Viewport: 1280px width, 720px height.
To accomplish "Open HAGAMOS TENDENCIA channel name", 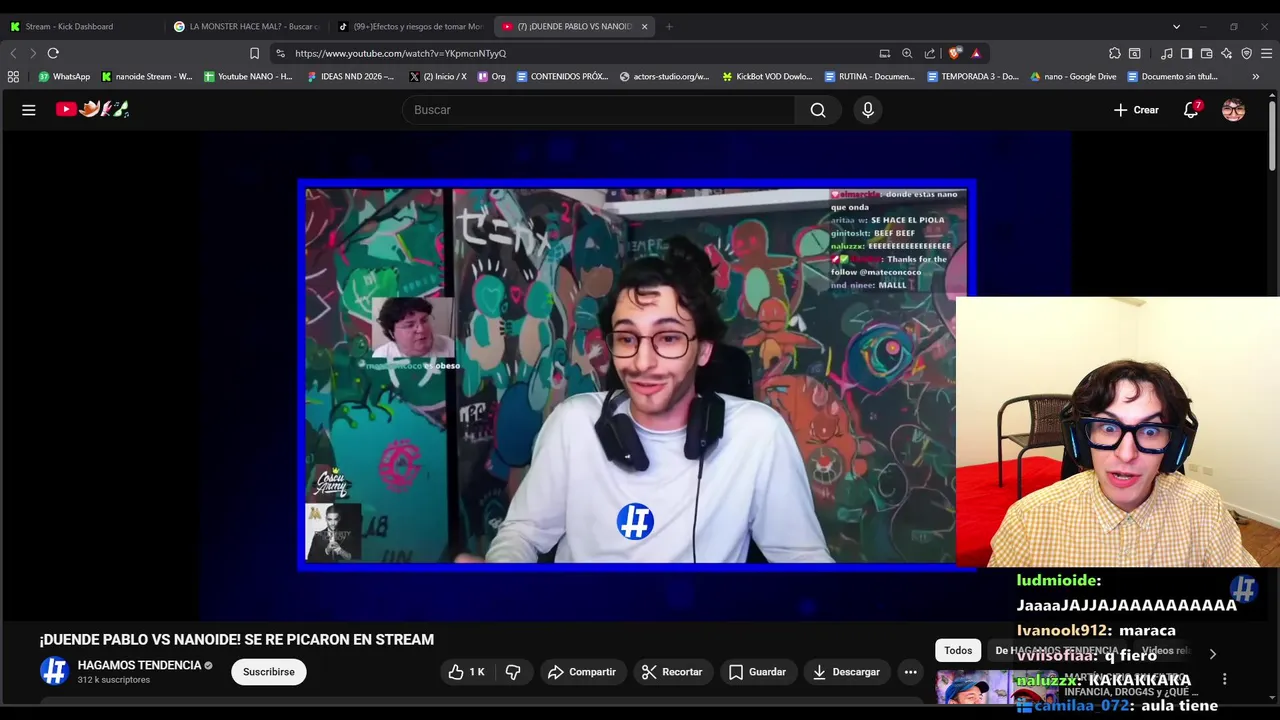I will [139, 665].
